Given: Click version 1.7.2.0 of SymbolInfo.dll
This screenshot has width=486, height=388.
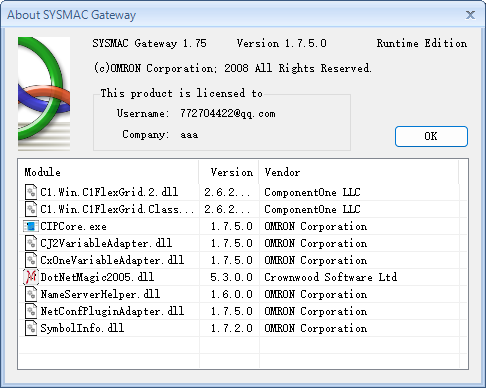Looking at the screenshot, I should pyautogui.click(x=231, y=328).
